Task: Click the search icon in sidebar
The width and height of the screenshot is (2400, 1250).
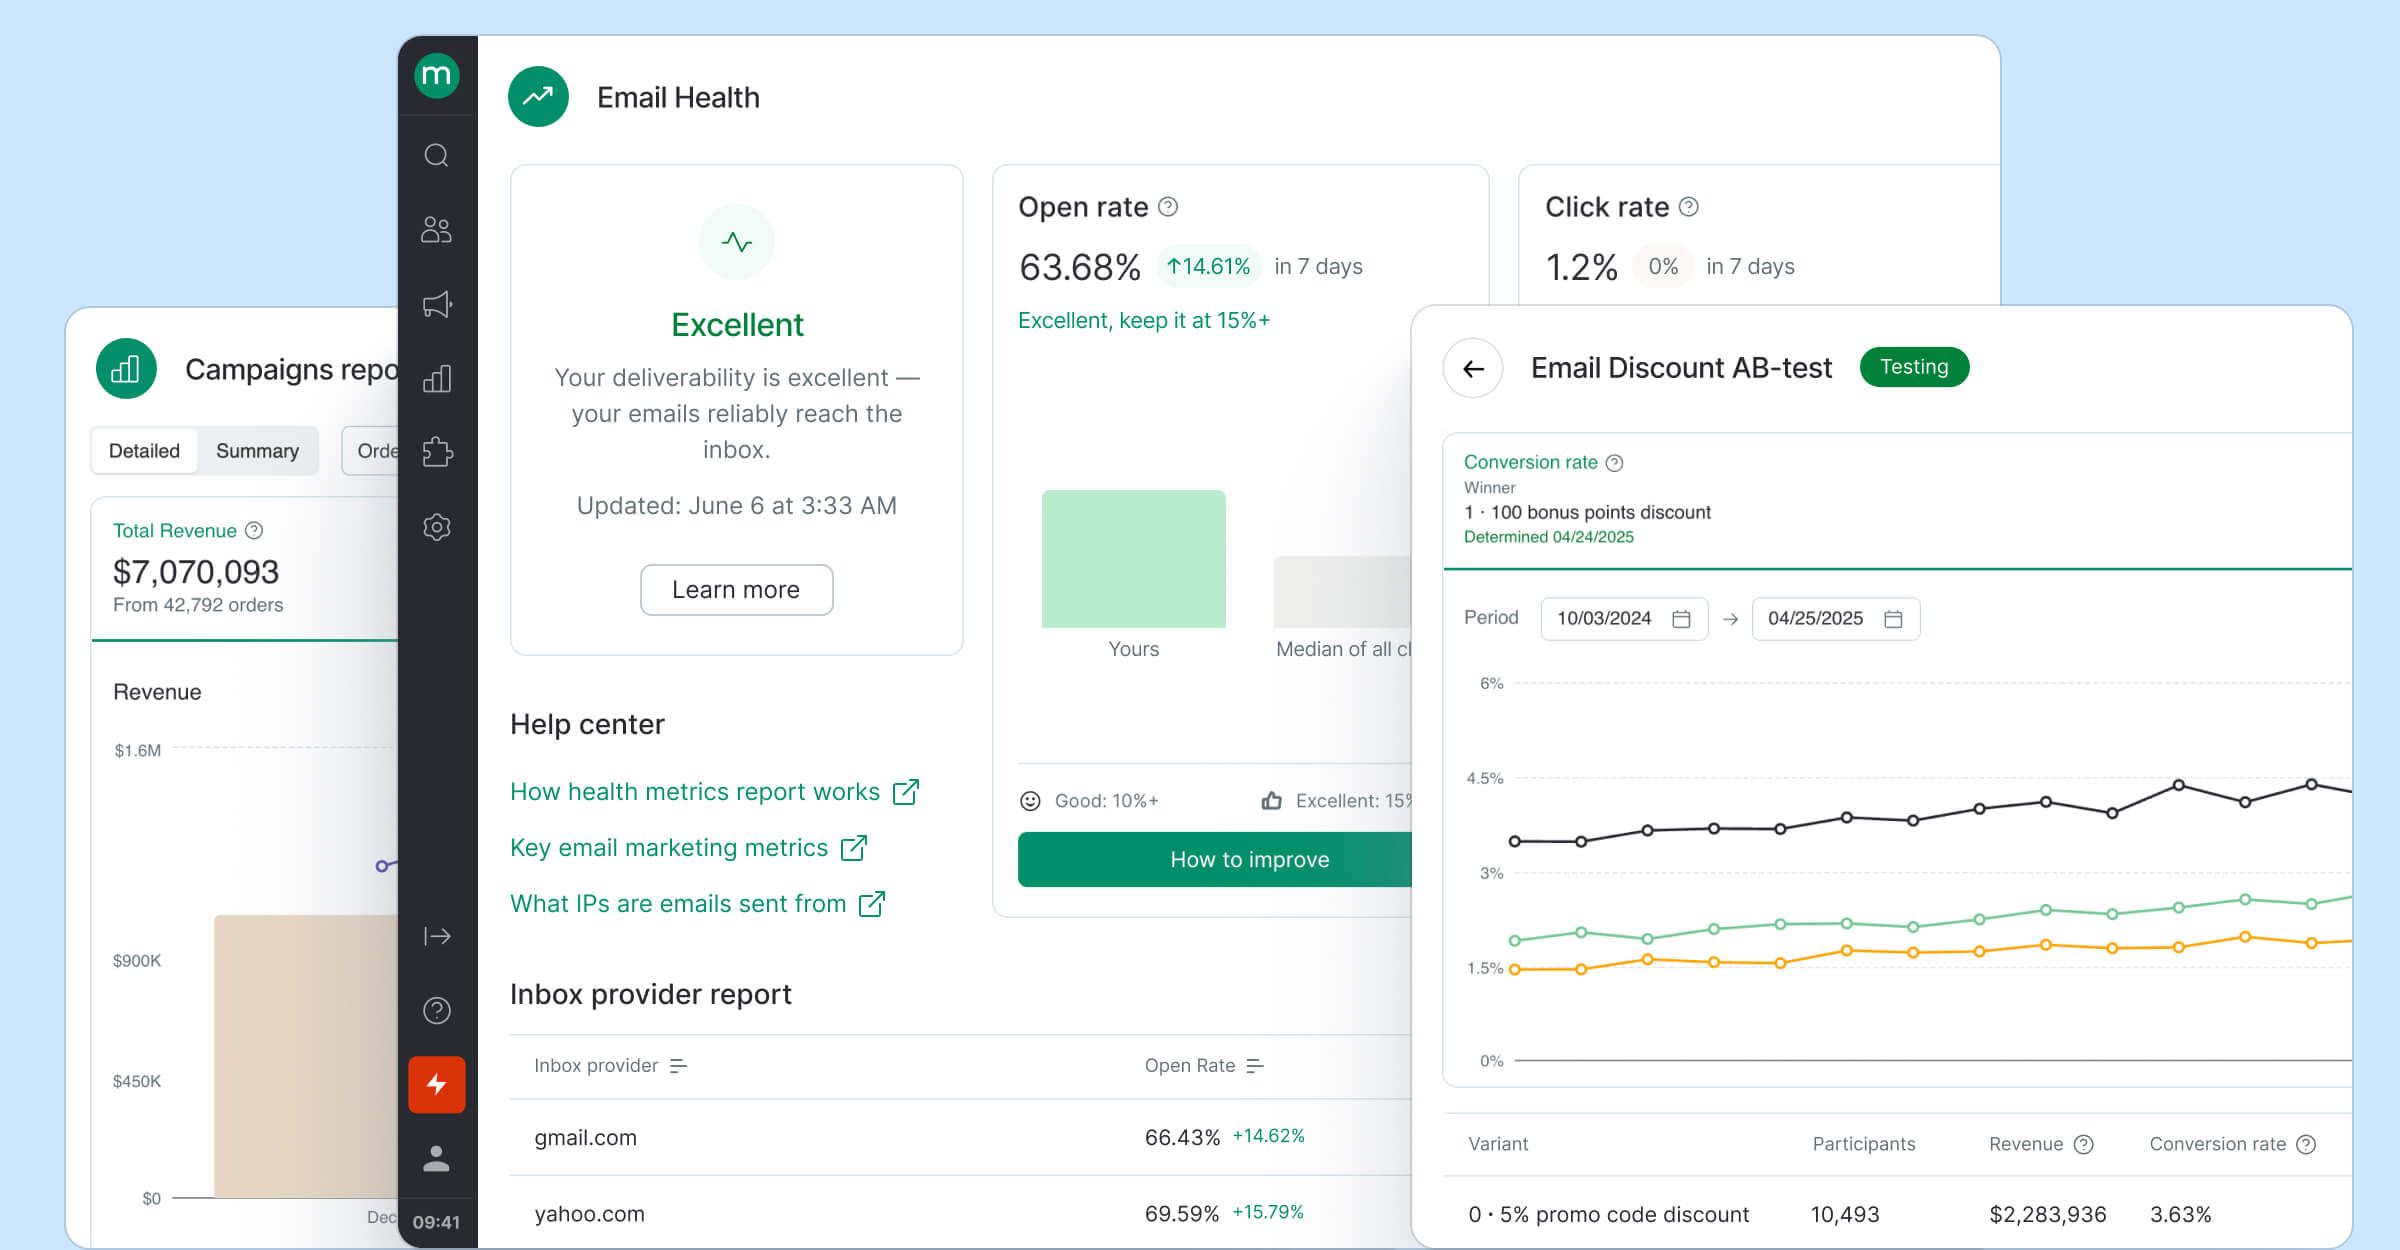Action: [x=436, y=155]
